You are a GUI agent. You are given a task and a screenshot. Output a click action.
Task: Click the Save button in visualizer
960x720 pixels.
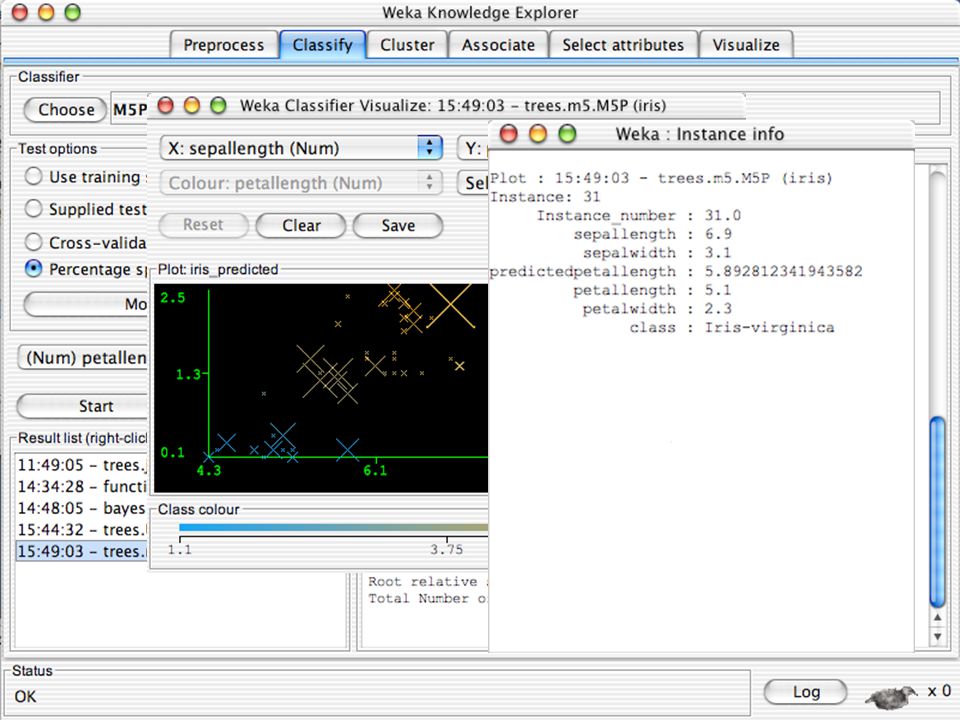398,225
